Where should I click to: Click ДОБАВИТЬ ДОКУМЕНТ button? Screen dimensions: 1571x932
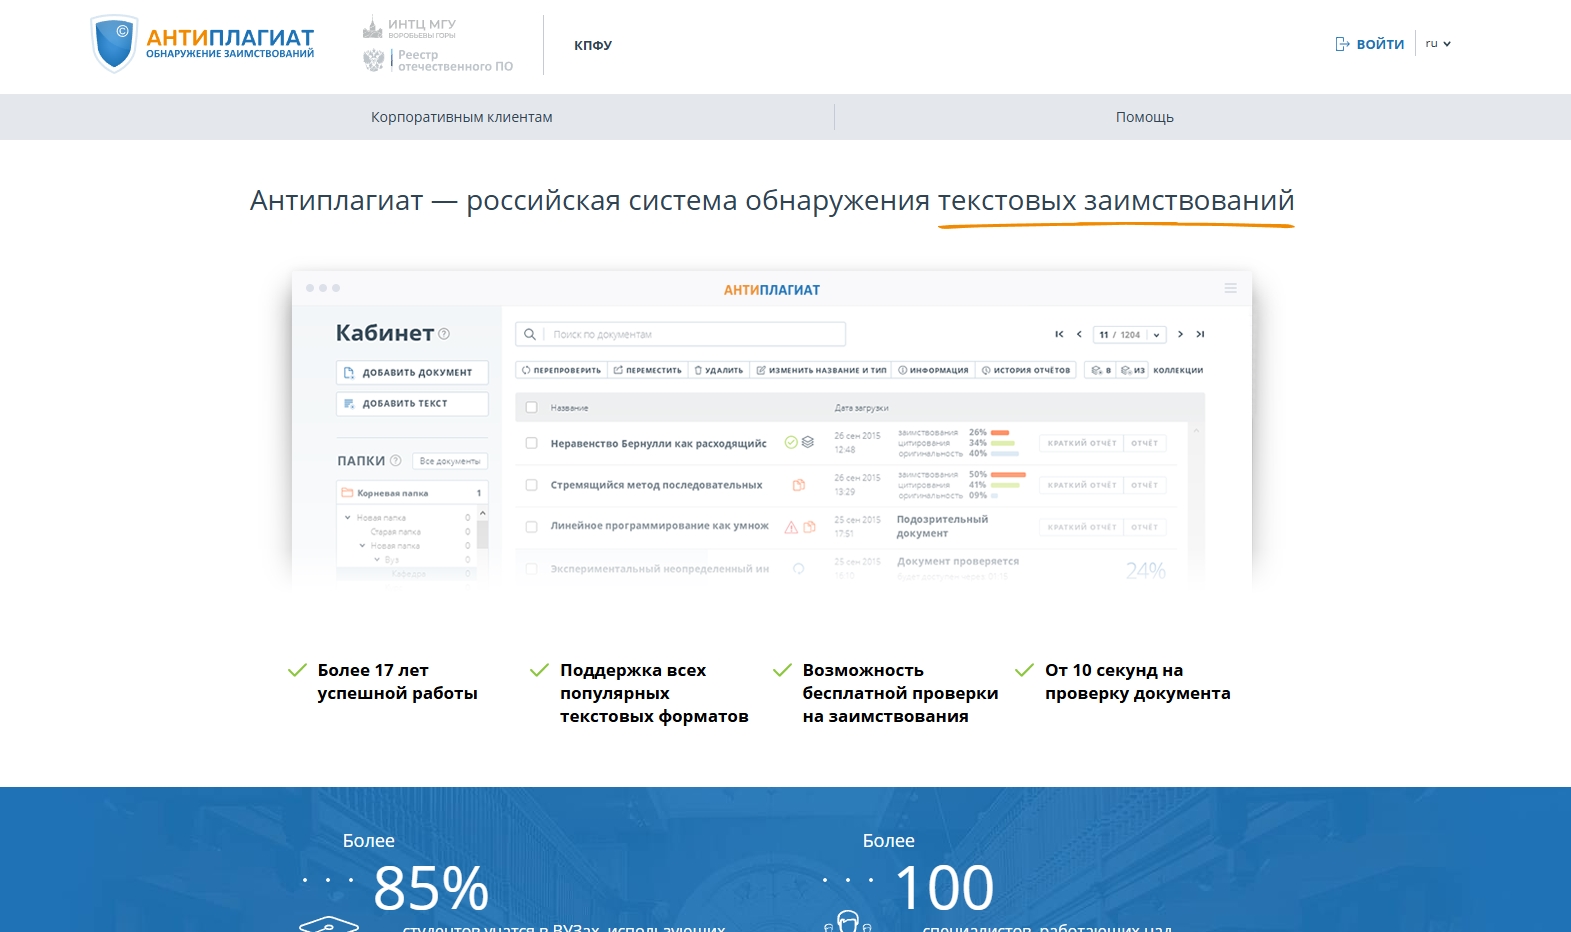point(412,372)
